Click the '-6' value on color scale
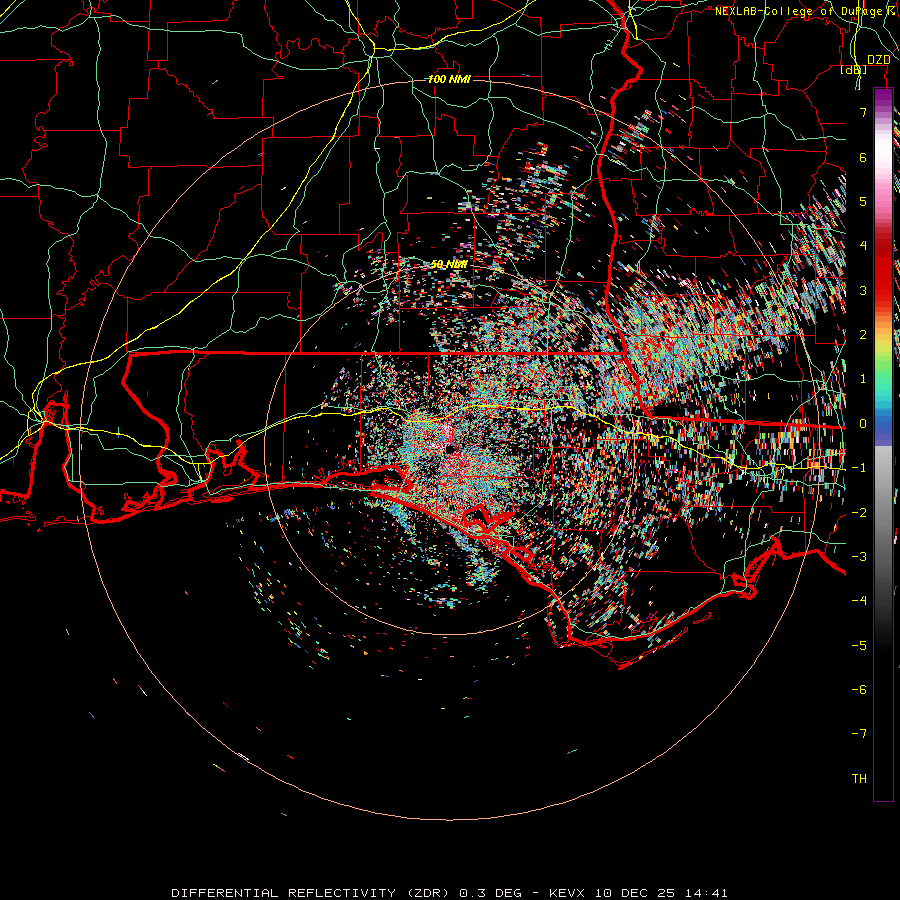The width and height of the screenshot is (900, 900). [x=859, y=690]
